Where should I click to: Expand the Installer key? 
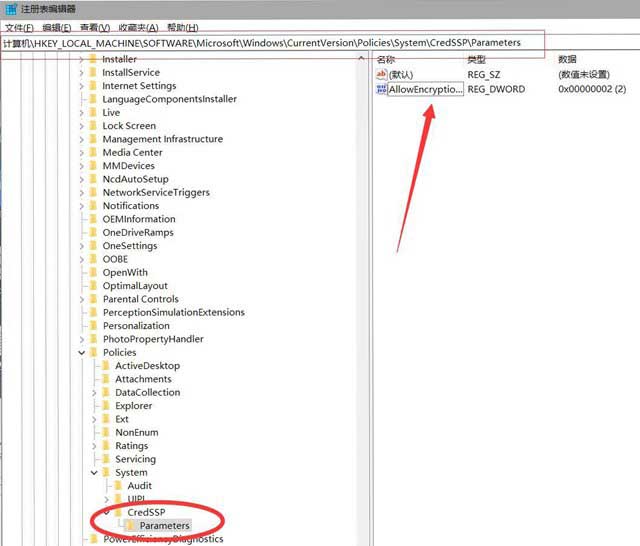[81, 60]
